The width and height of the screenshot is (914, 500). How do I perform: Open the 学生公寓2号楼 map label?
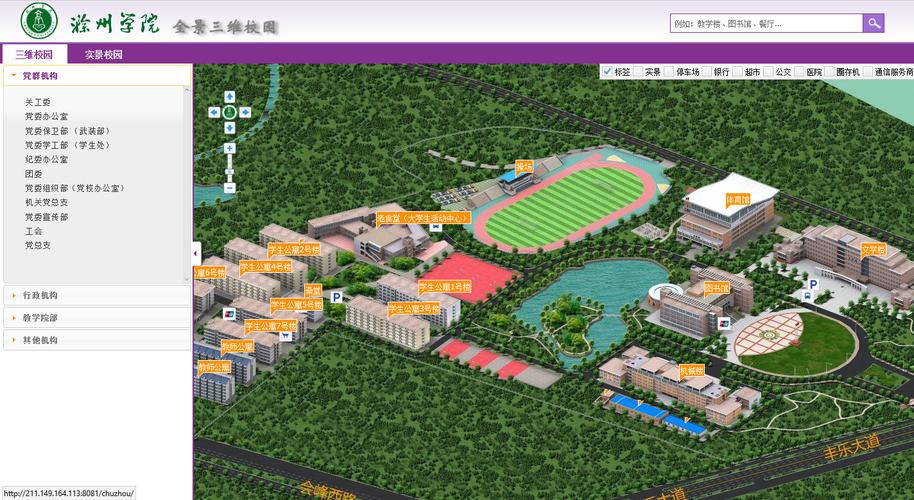pos(294,249)
